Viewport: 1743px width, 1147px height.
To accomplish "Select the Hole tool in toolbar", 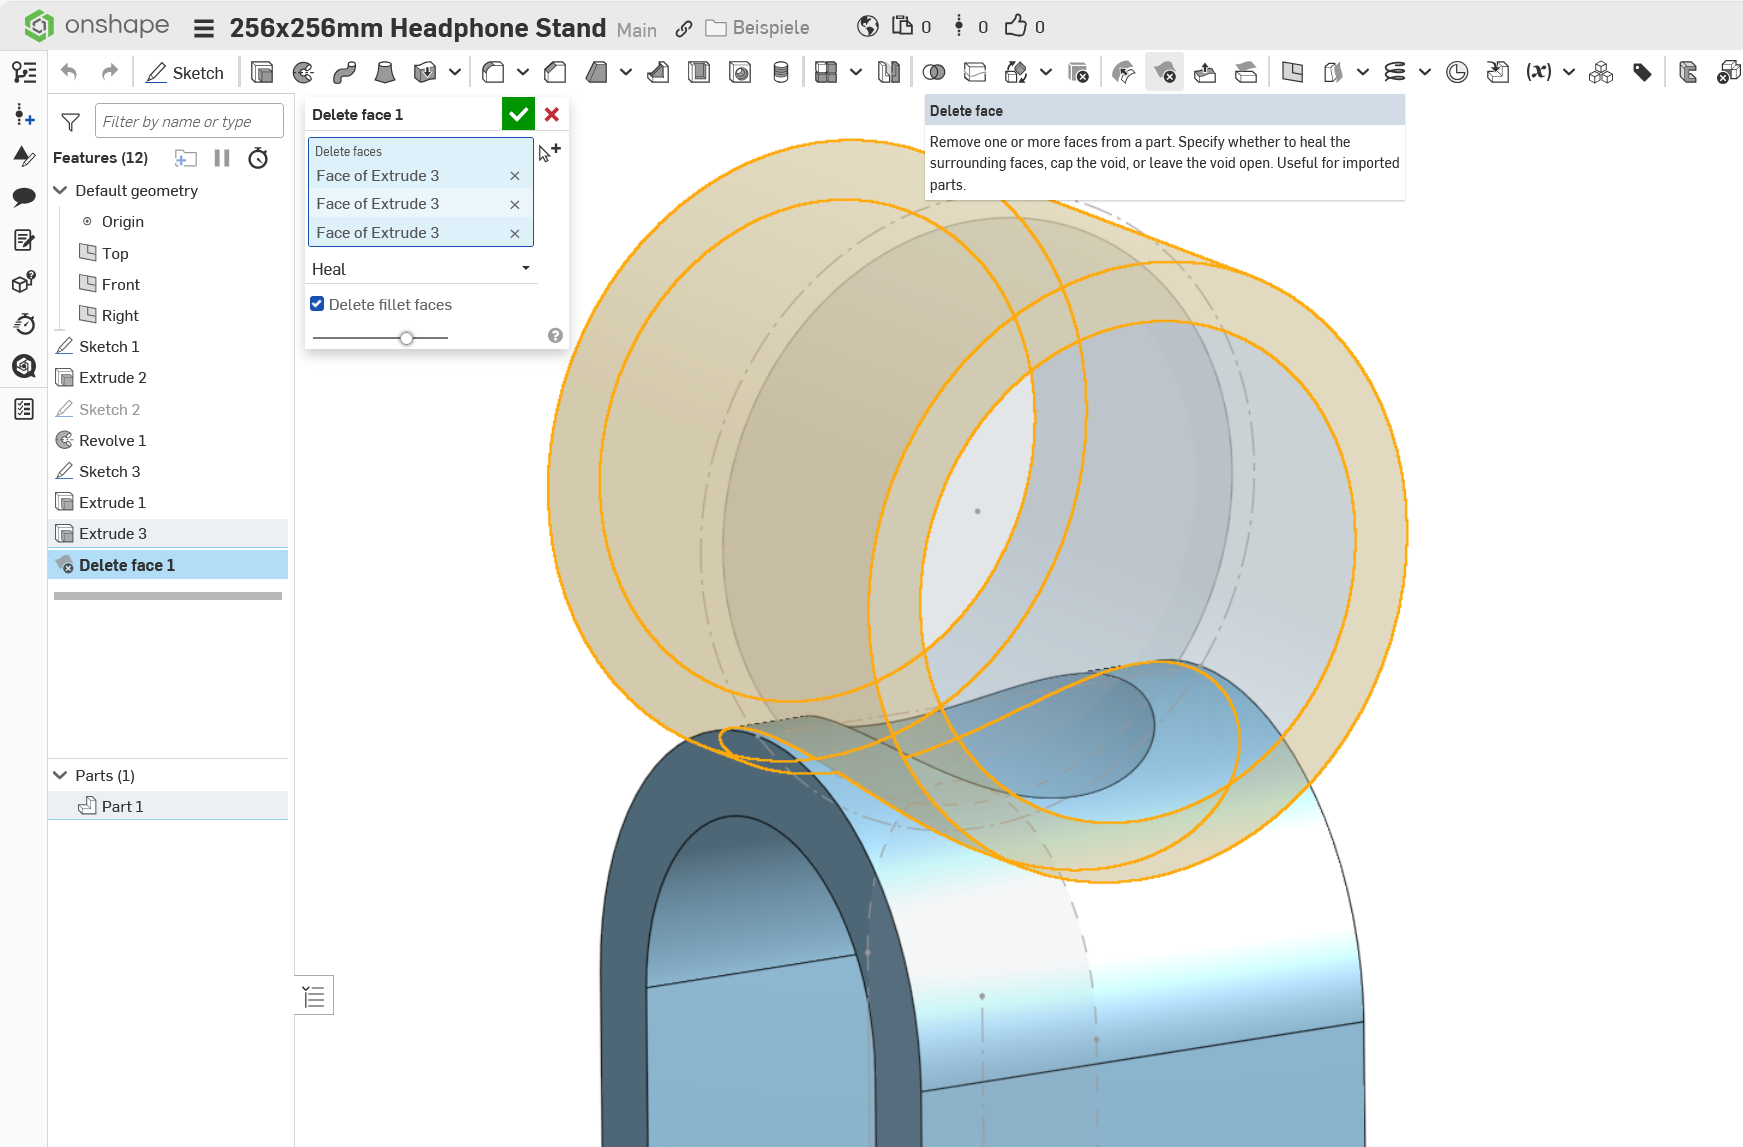I will [x=740, y=72].
